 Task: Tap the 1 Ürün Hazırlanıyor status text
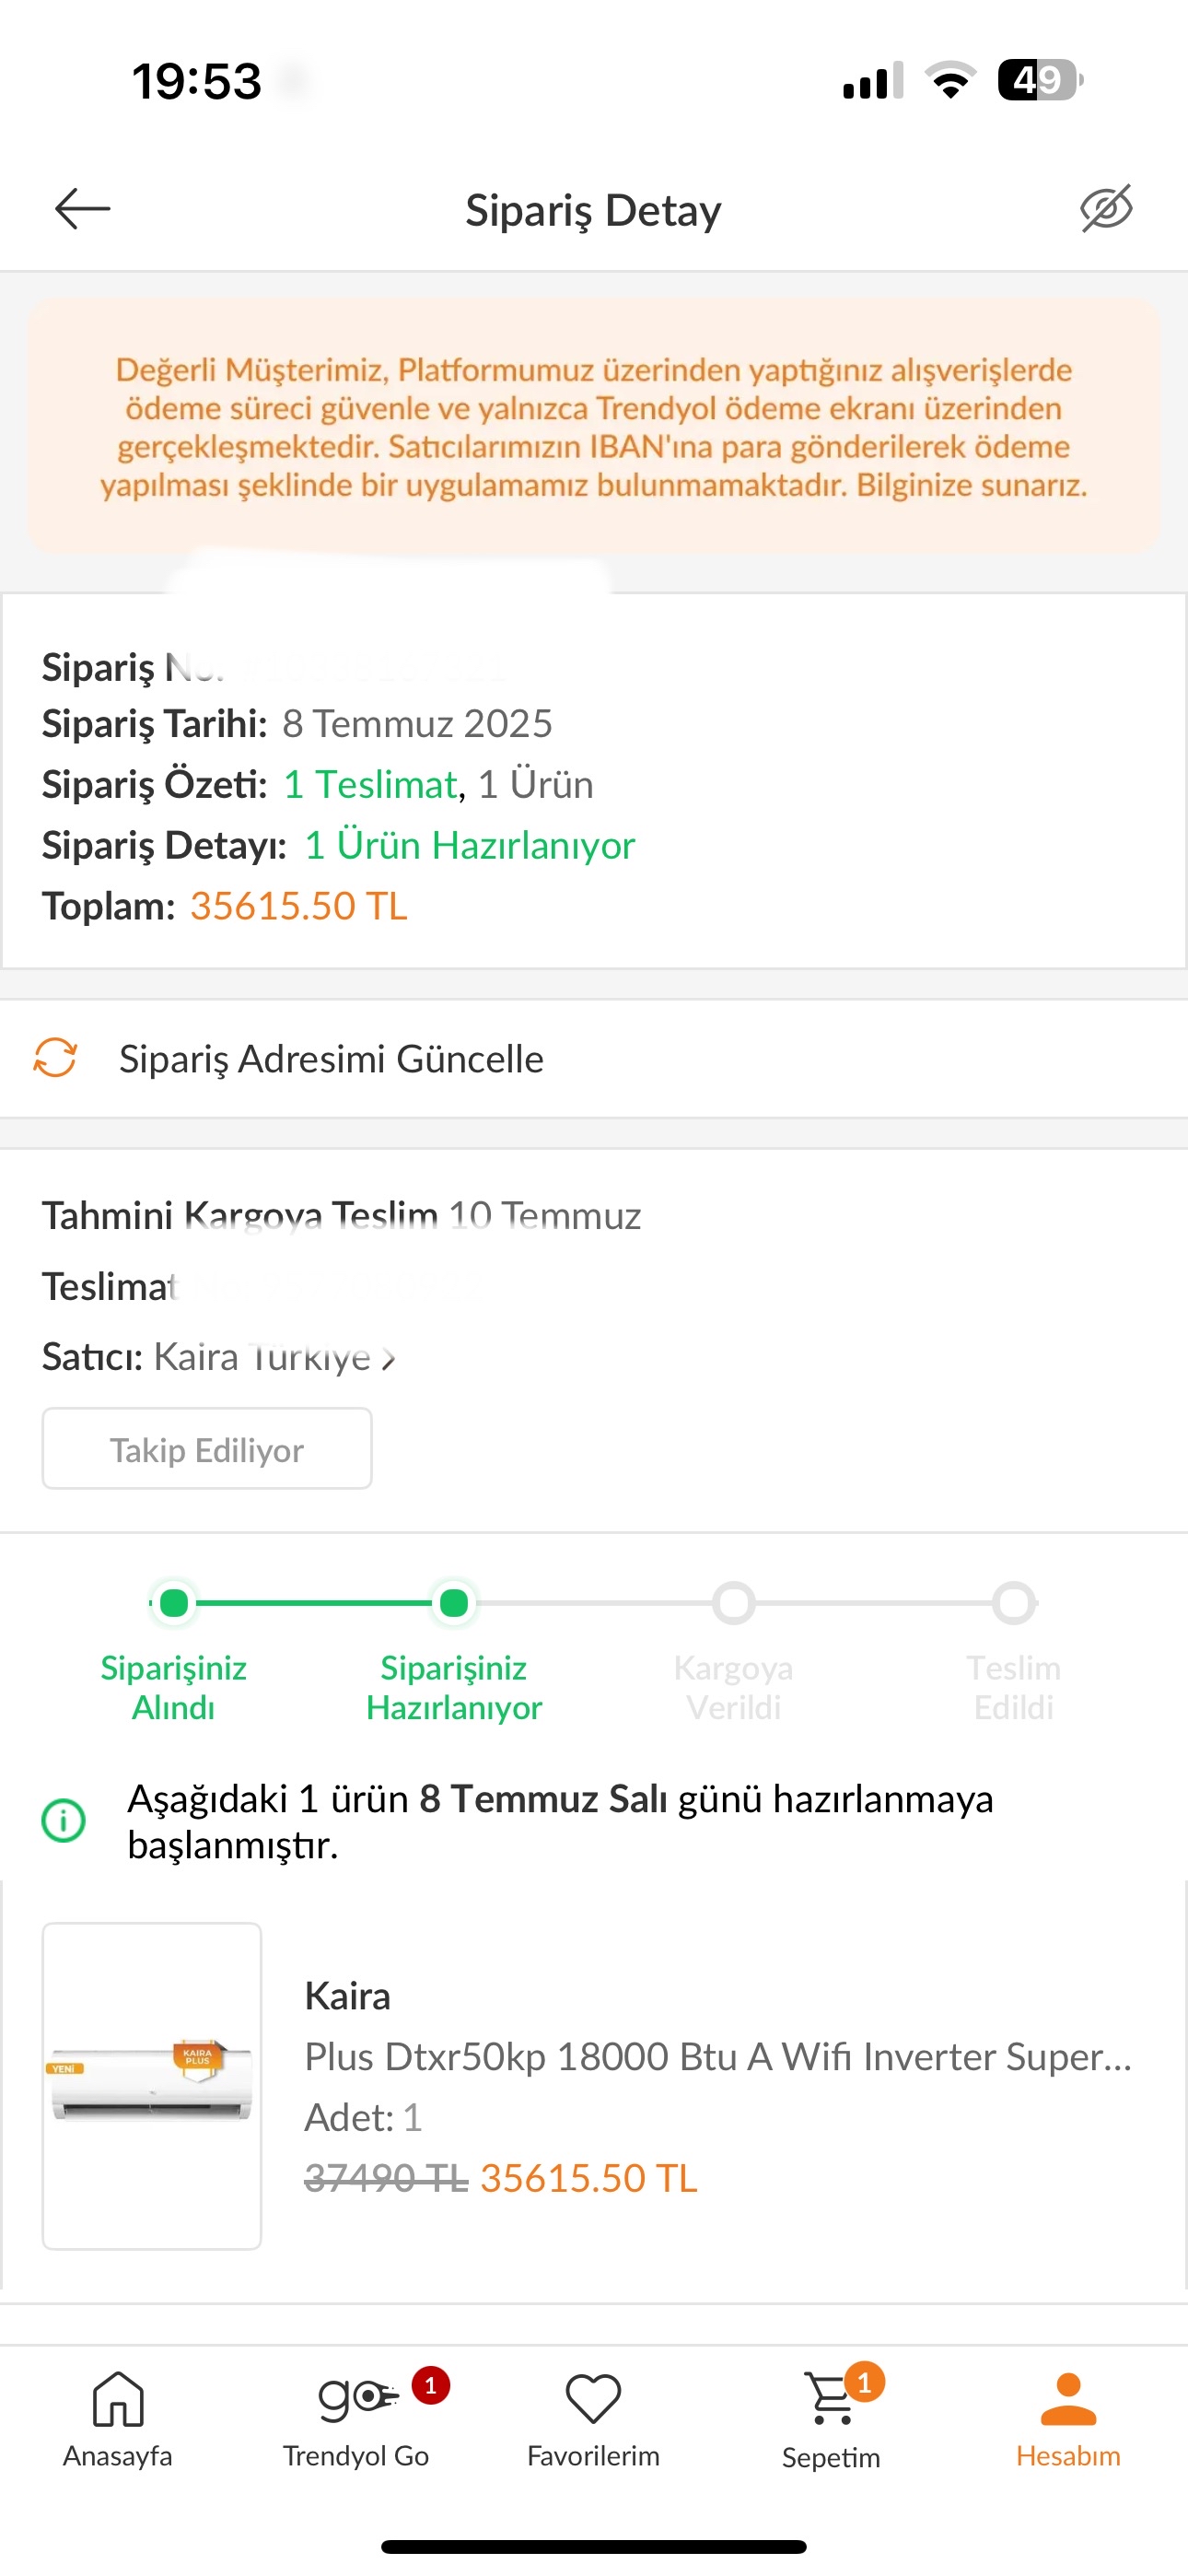click(x=470, y=845)
